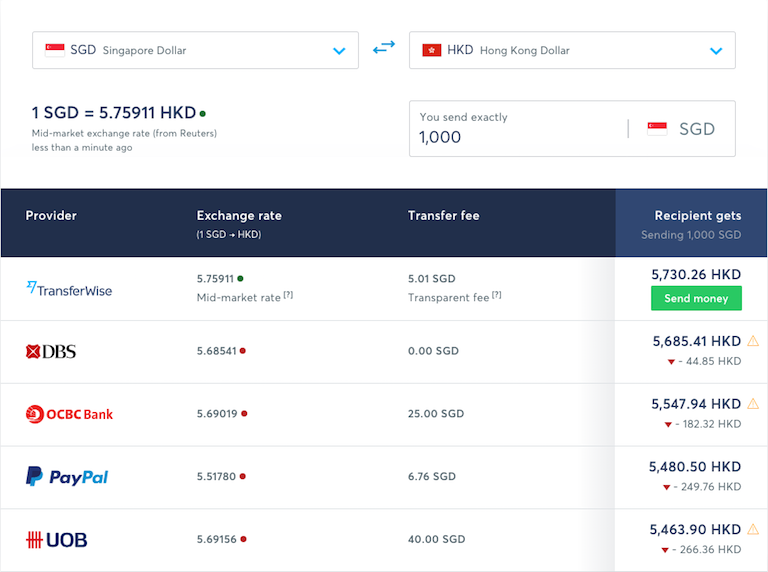Screen dimensions: 768x572
Task: Open the TransferWise logo
Action: click(x=69, y=289)
